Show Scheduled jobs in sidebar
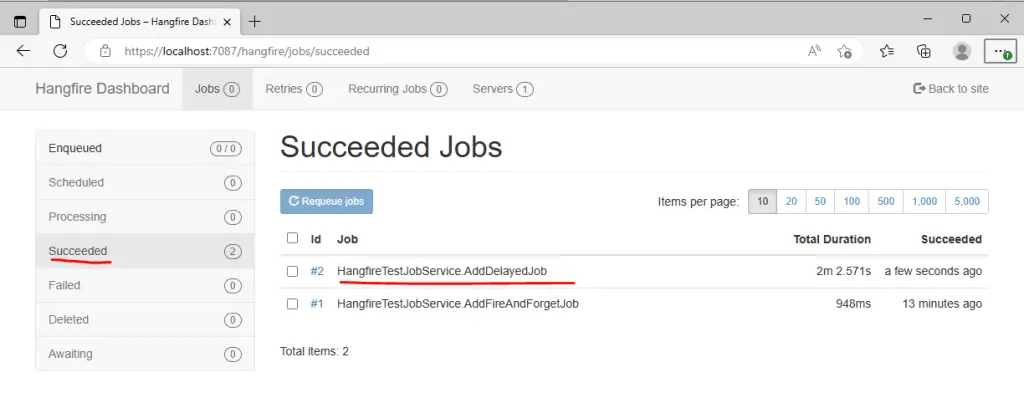Image resolution: width=1024 pixels, height=403 pixels. pyautogui.click(x=145, y=182)
